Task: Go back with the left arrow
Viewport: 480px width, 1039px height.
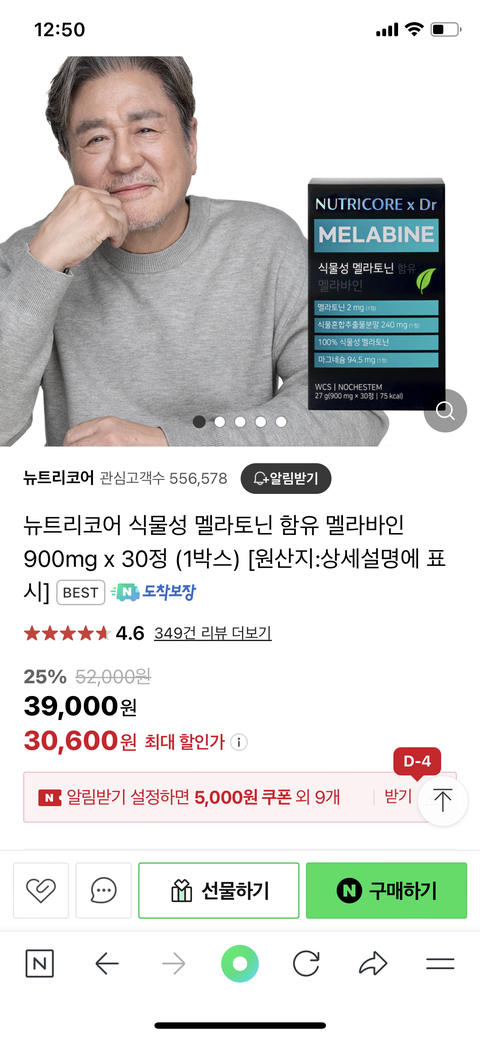Action: (107, 964)
